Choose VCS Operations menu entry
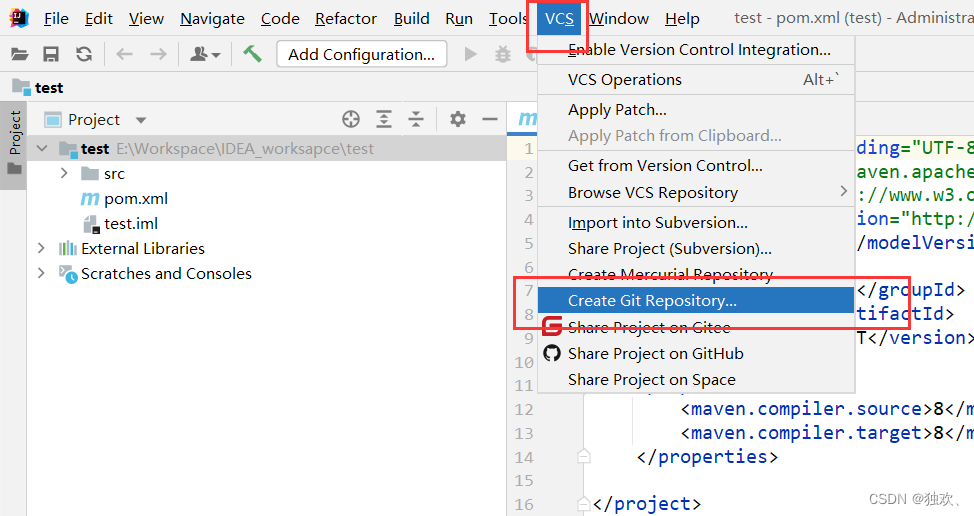The width and height of the screenshot is (974, 516). pyautogui.click(x=696, y=80)
